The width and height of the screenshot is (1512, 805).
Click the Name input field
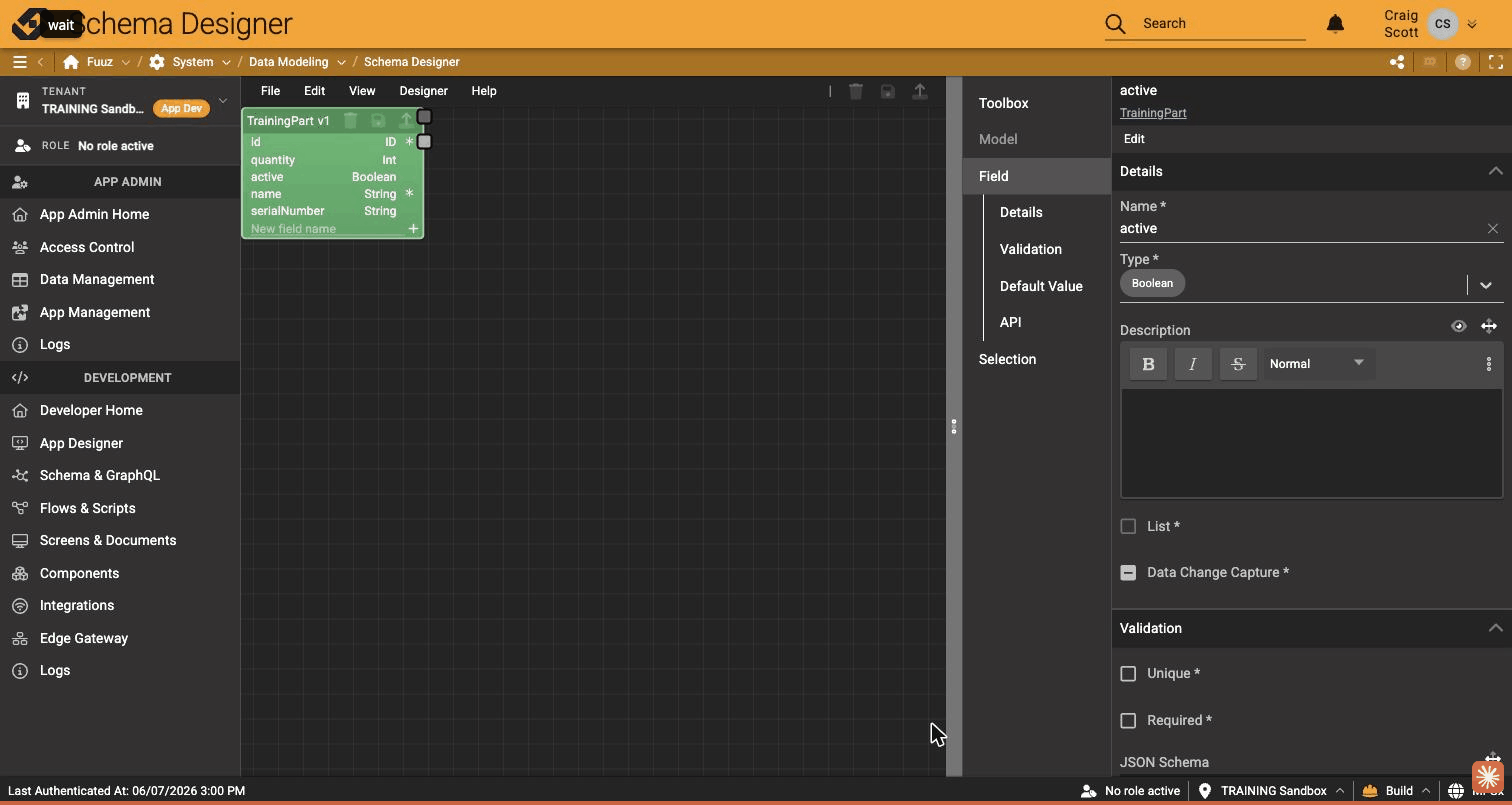click(1298, 229)
